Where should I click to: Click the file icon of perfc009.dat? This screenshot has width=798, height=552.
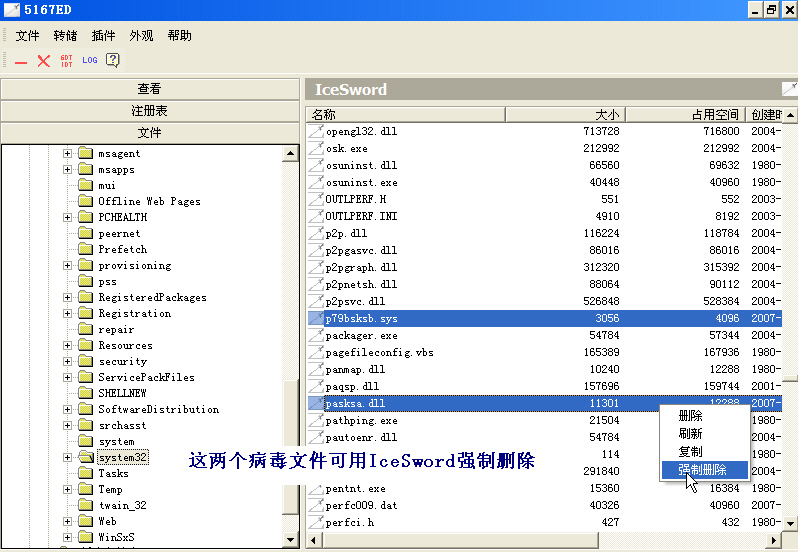[x=316, y=505]
